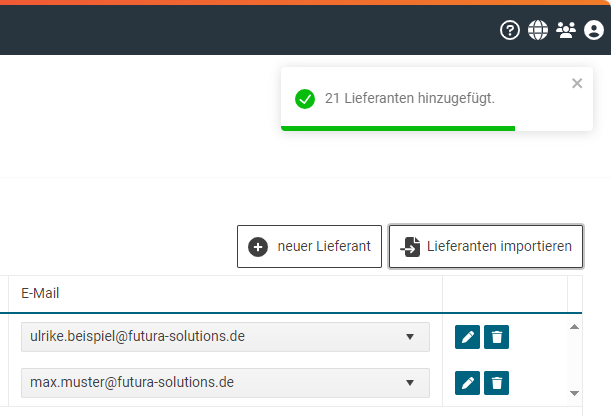Edit the ulrike.beispiel supplier row

pos(467,337)
